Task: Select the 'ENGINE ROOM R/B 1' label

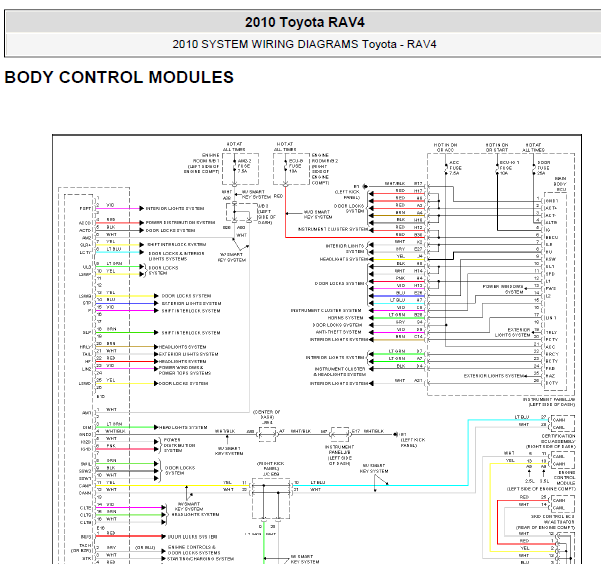Action: point(202,163)
